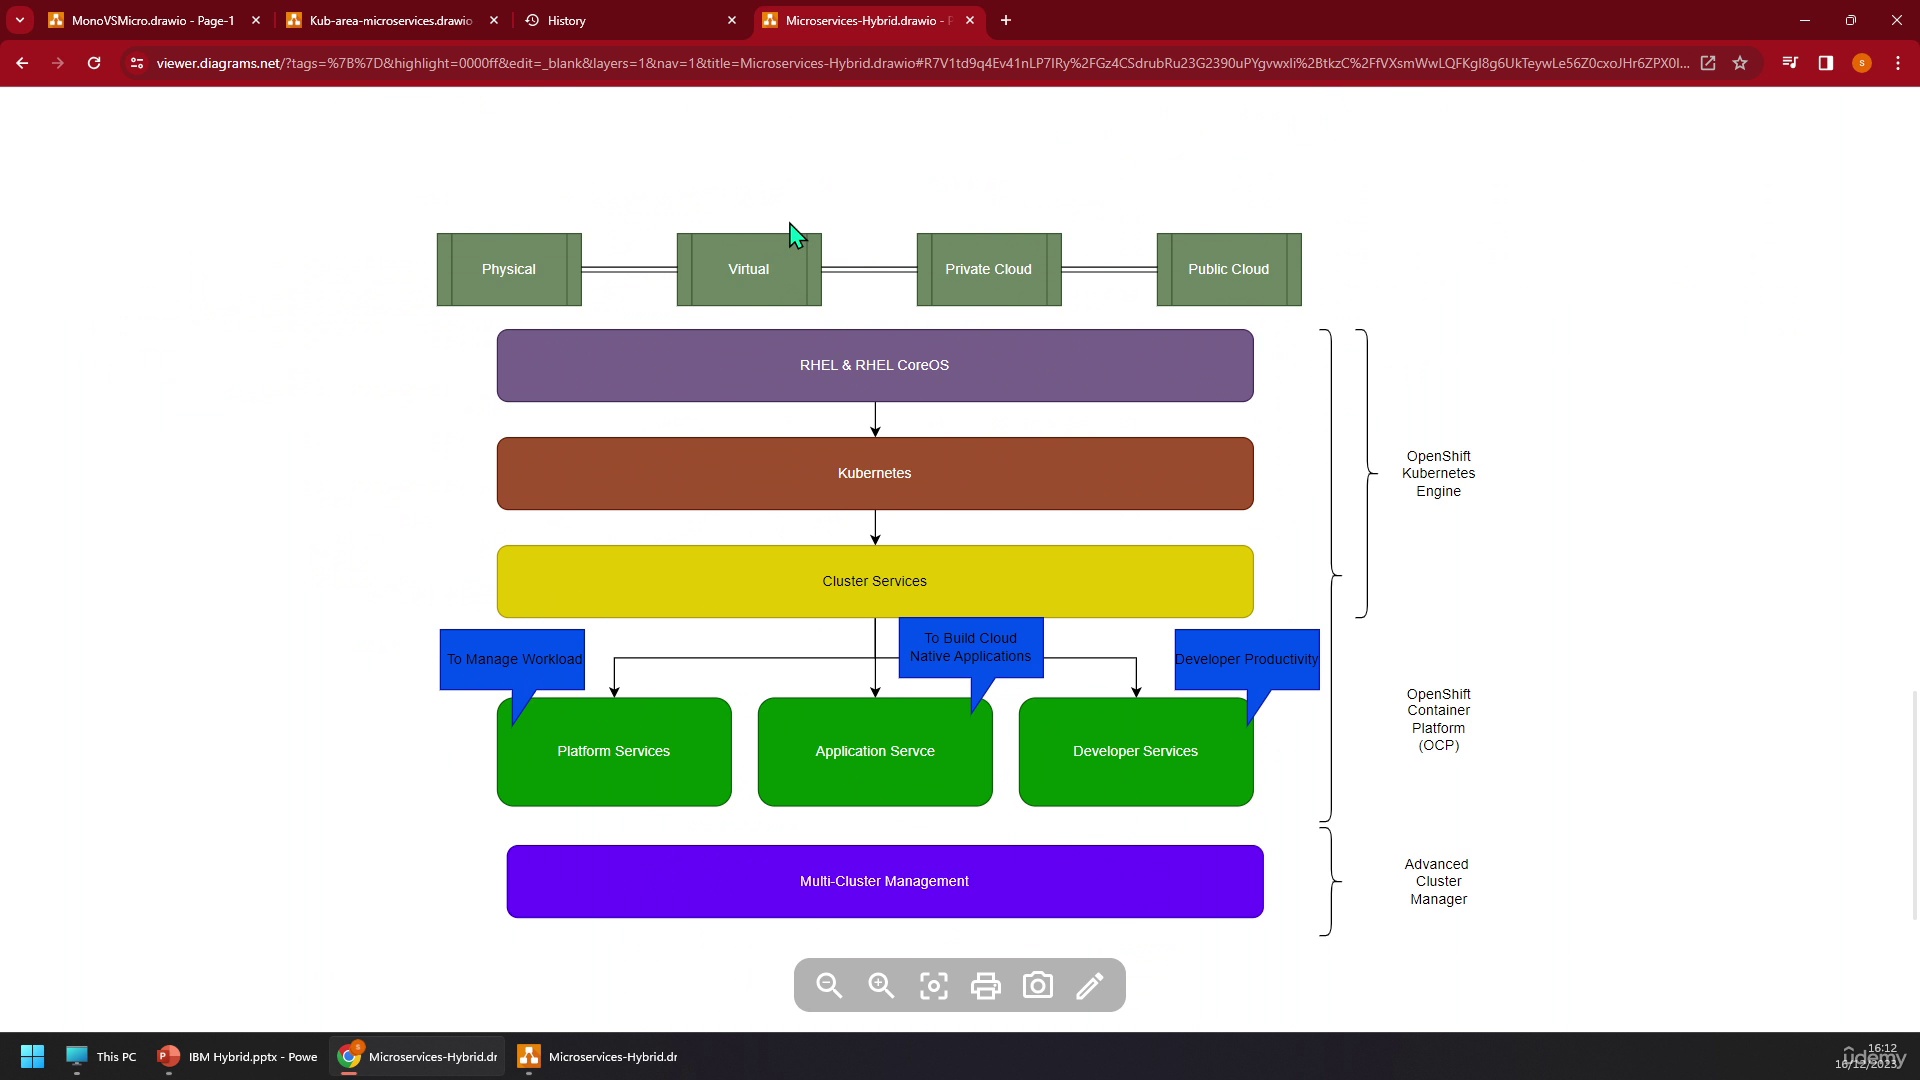
Task: Bookmark this page with the star
Action: click(1740, 63)
